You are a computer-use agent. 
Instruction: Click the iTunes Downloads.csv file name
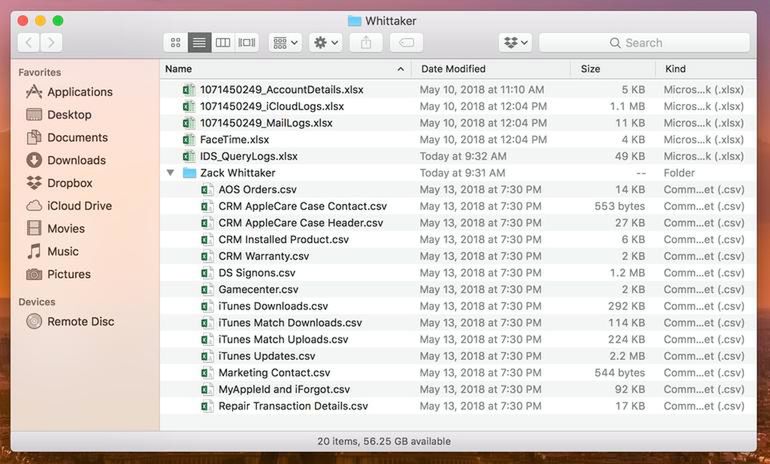(x=273, y=306)
